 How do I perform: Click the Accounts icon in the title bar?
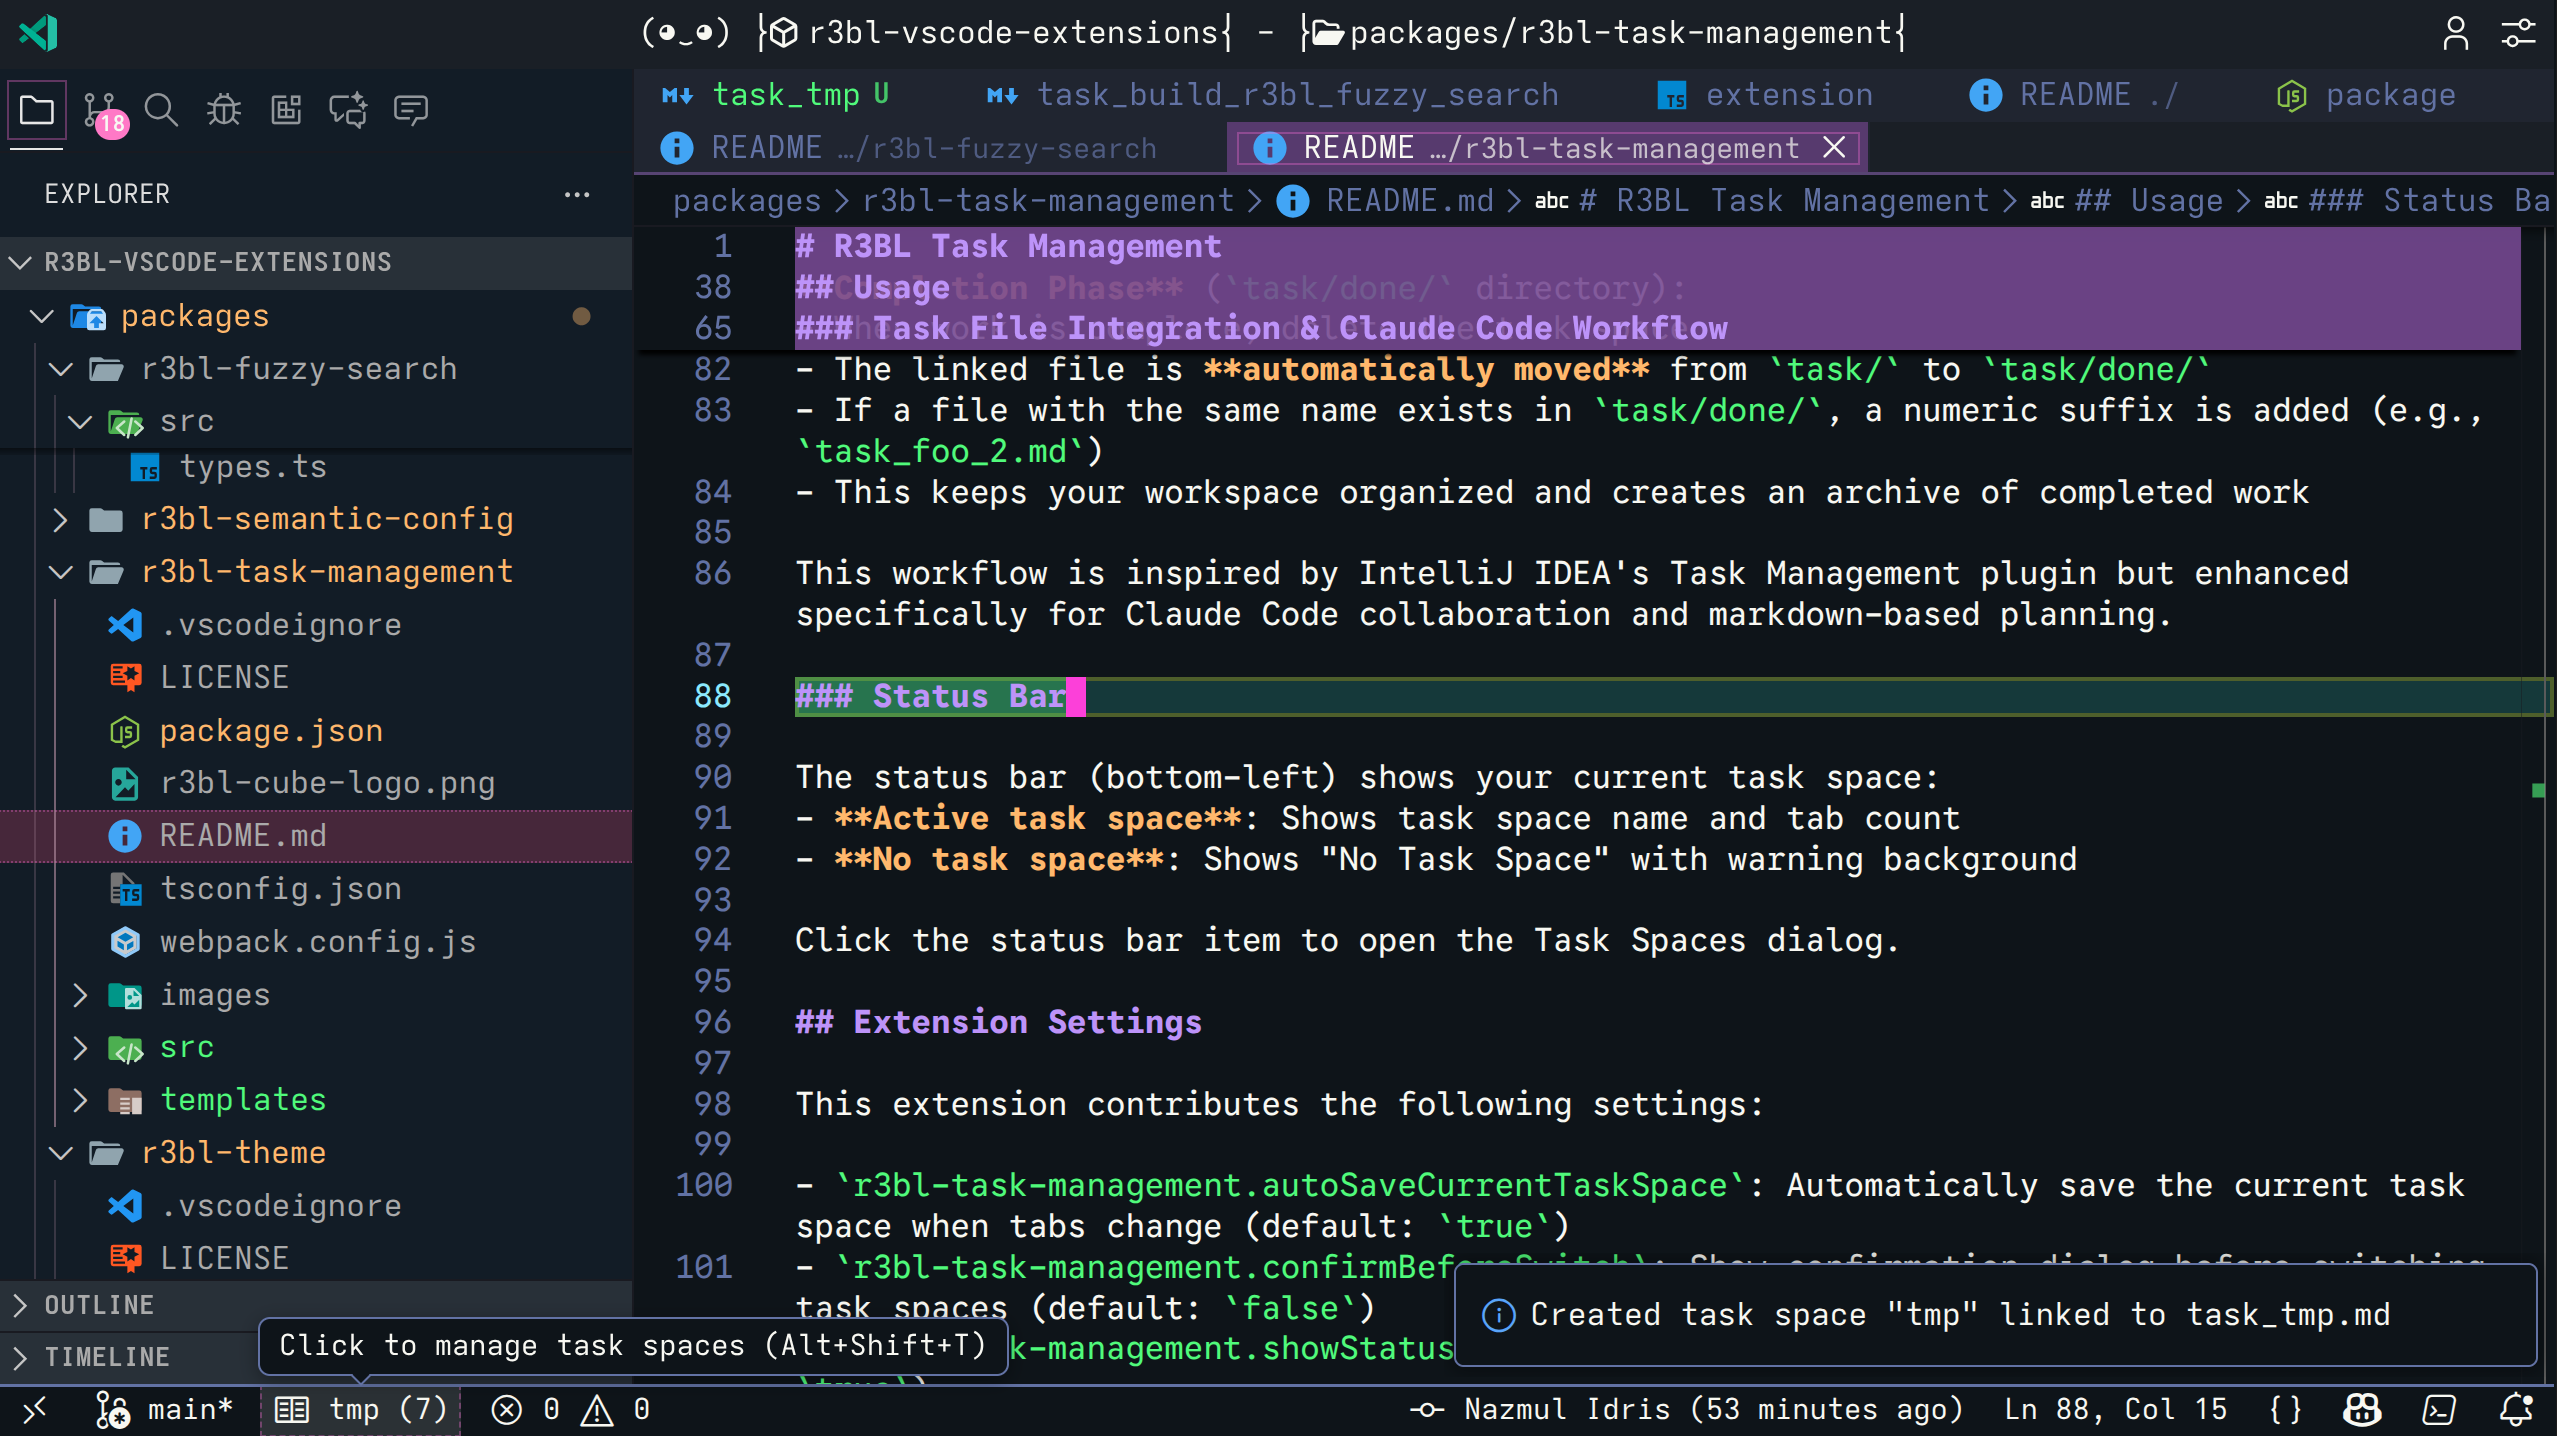pos(2457,33)
